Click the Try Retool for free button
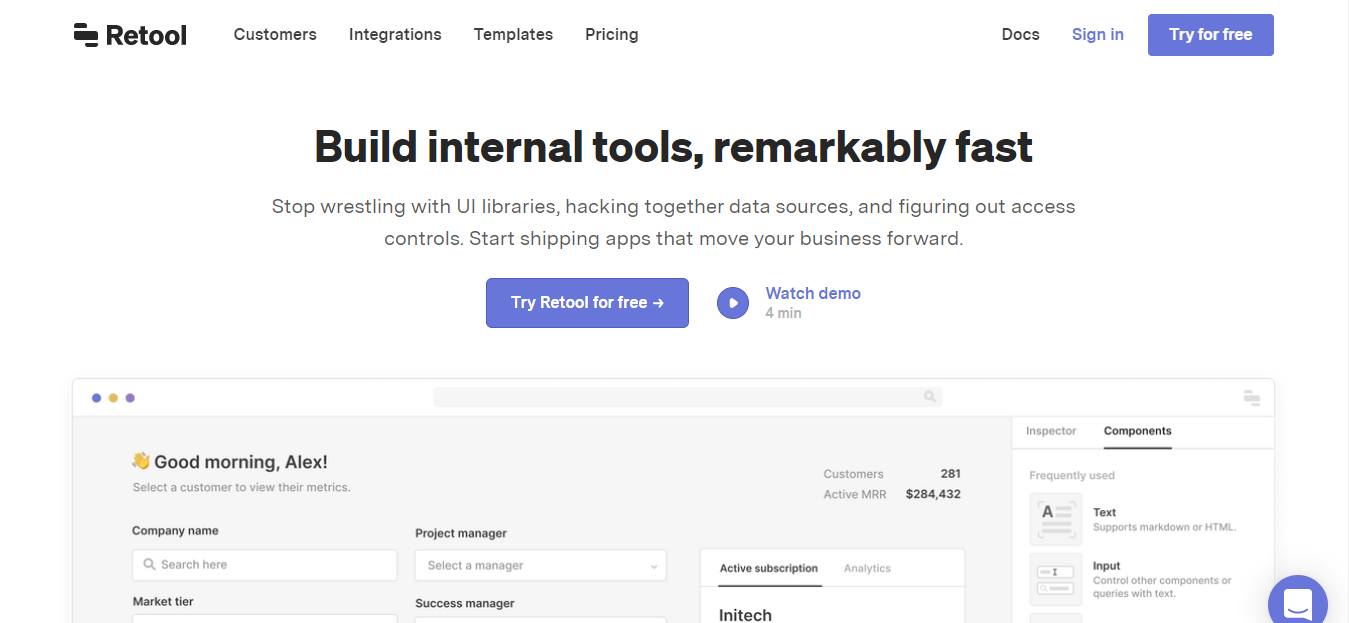 [587, 303]
